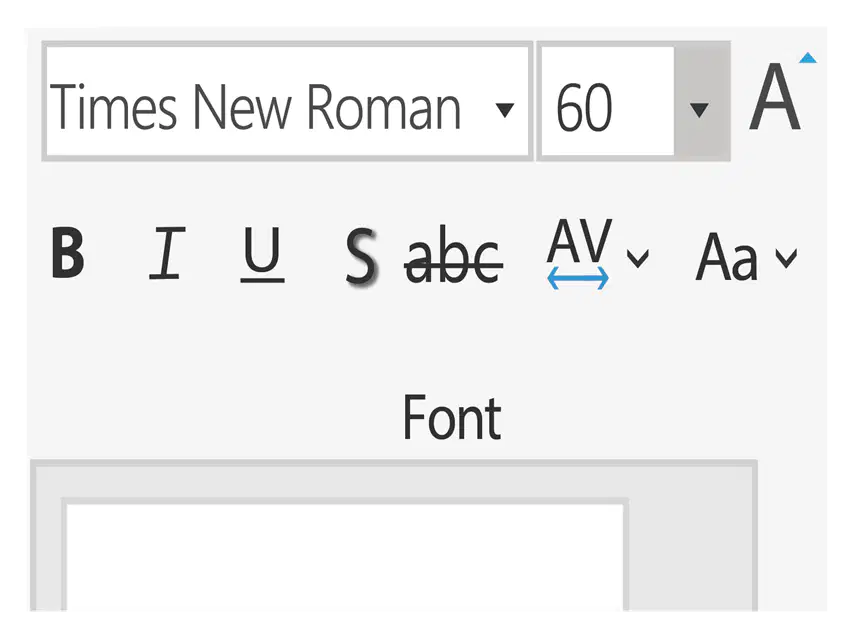Click empty ribbon space left of Font label
This screenshot has width=850, height=635.
200,410
